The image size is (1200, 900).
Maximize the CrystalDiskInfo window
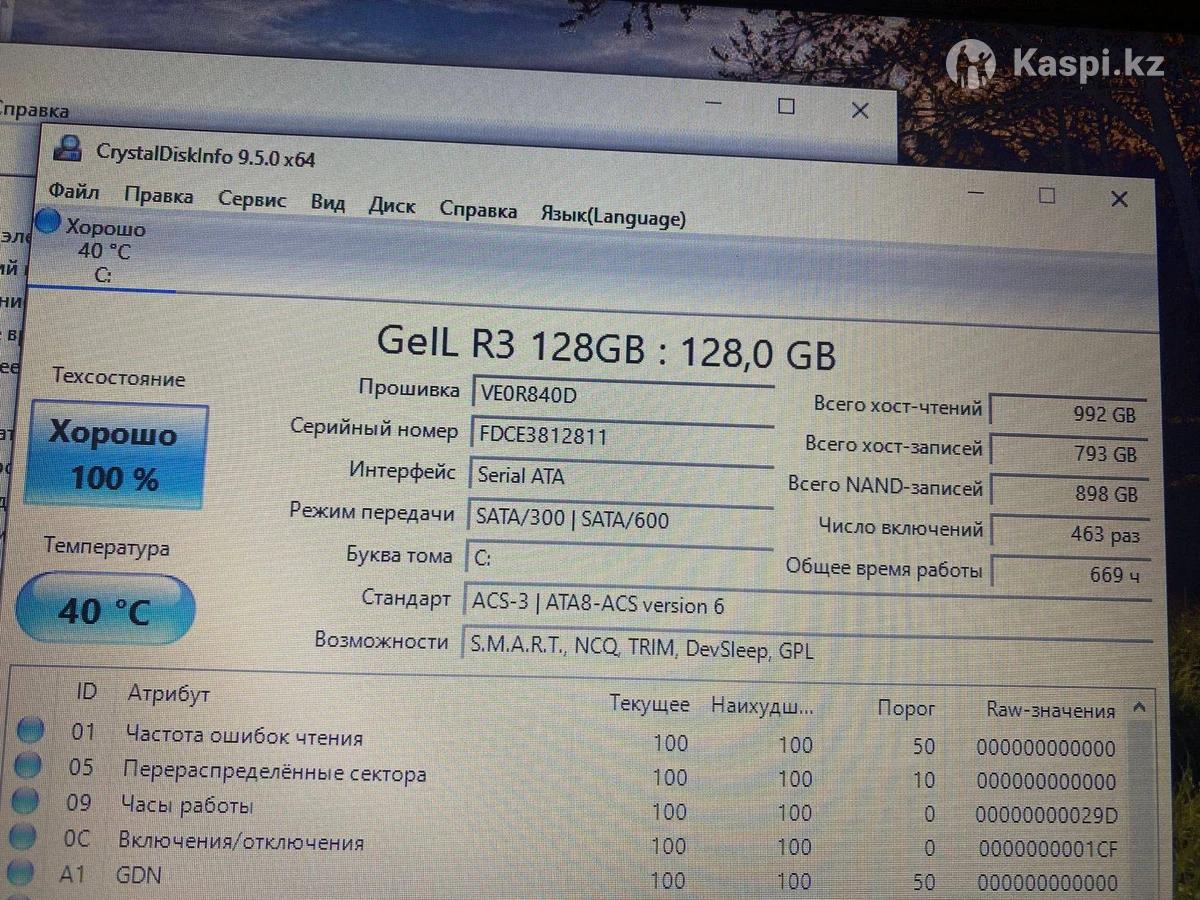coord(1046,195)
